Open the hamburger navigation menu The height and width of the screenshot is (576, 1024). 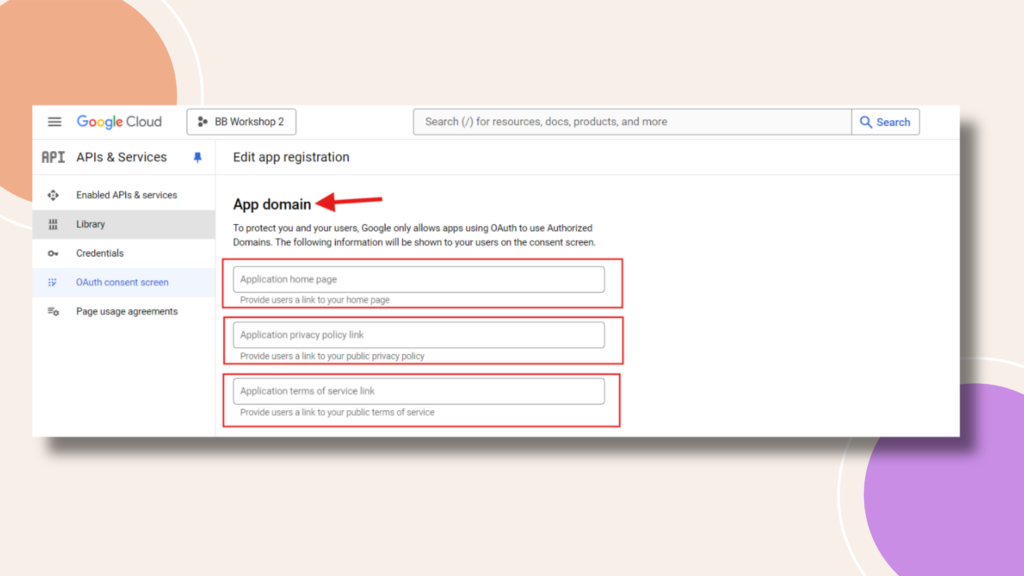[x=54, y=121]
